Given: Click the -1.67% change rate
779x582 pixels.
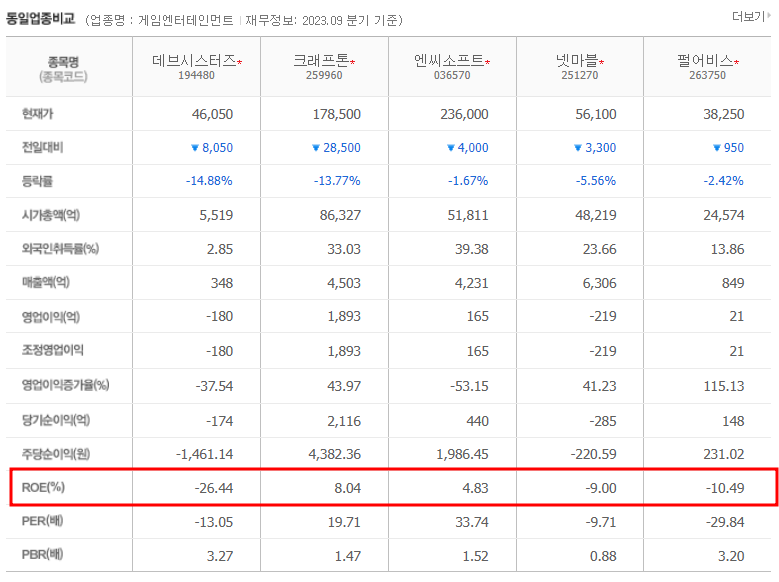Looking at the screenshot, I should click(468, 181).
